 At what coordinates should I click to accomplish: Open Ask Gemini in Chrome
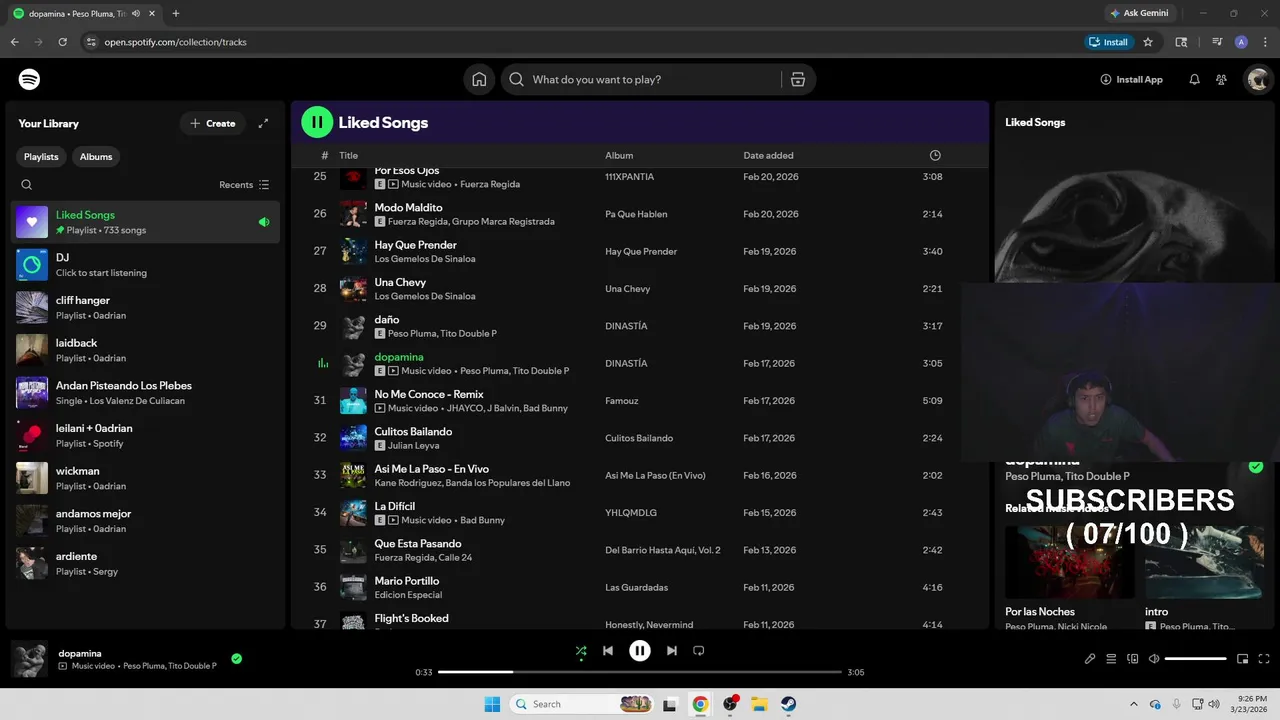1138,13
